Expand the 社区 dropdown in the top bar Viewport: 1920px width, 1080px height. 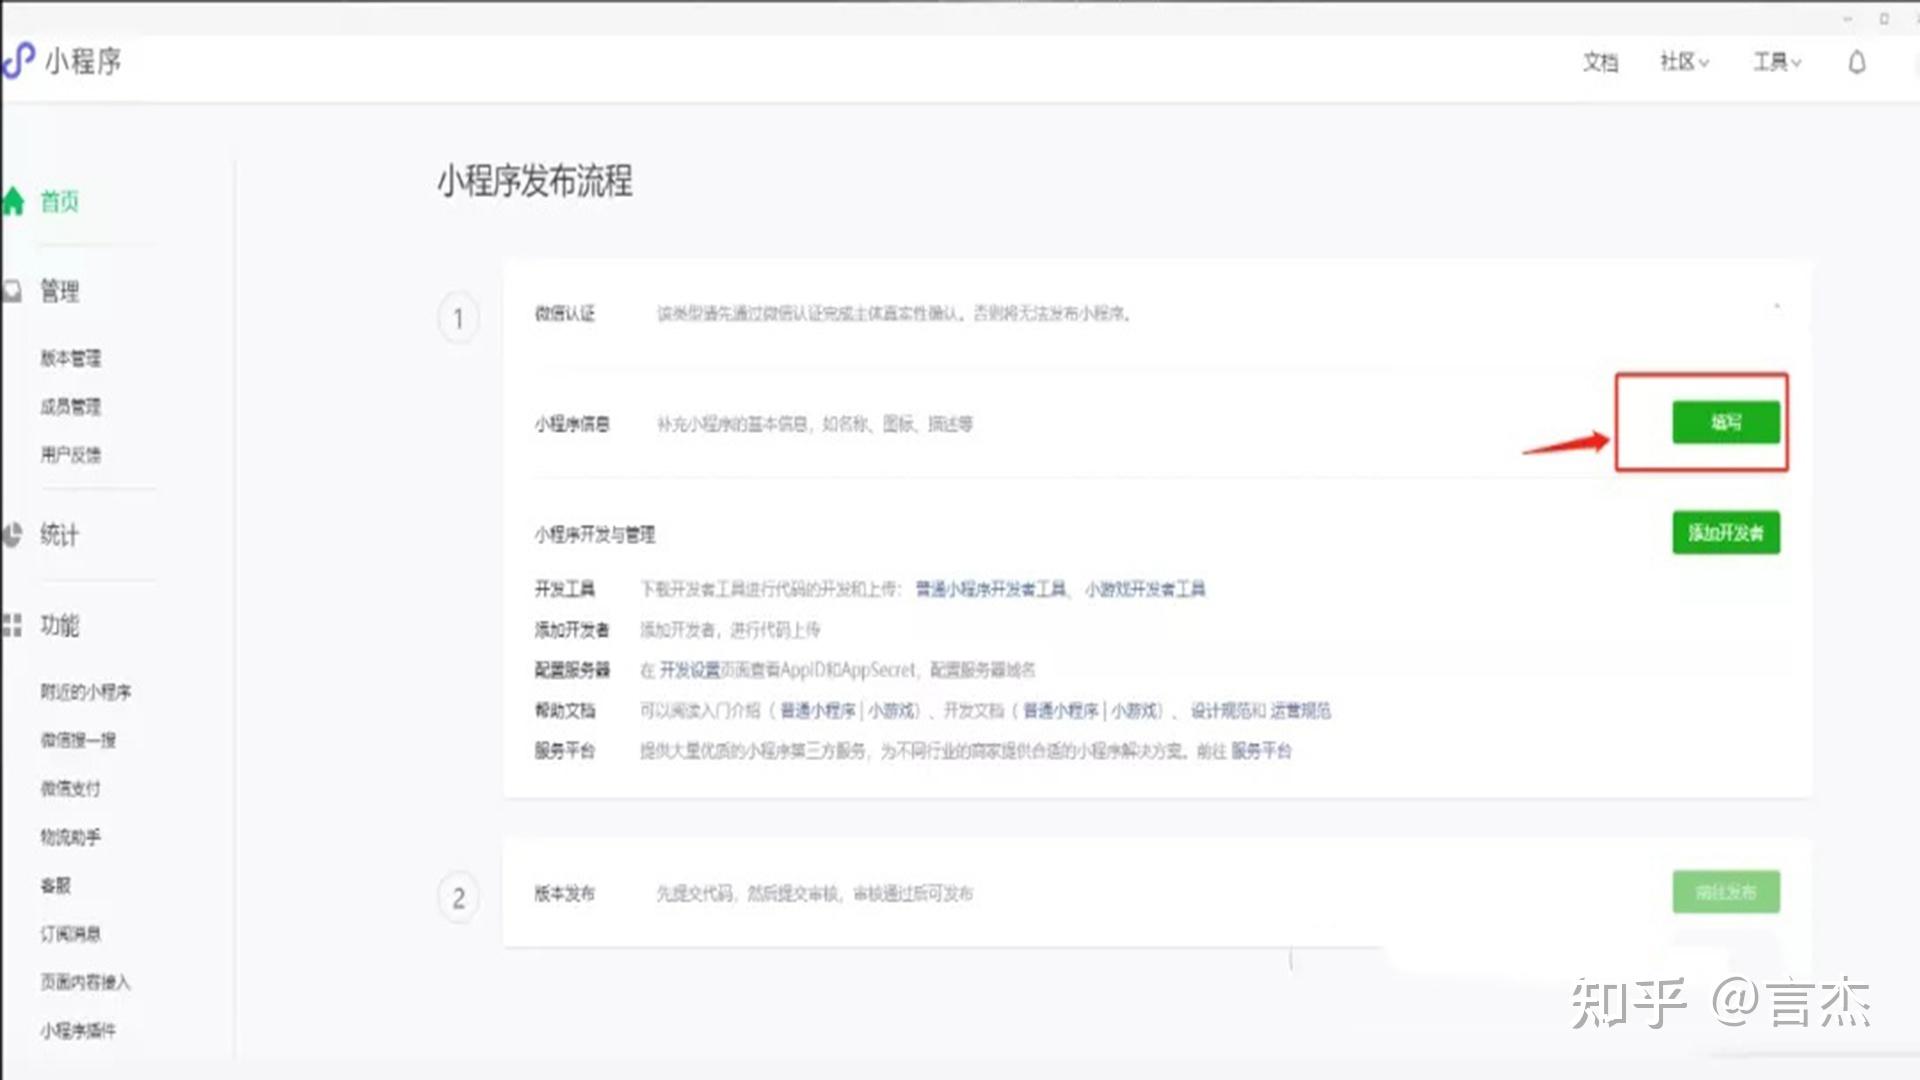pyautogui.click(x=1681, y=62)
